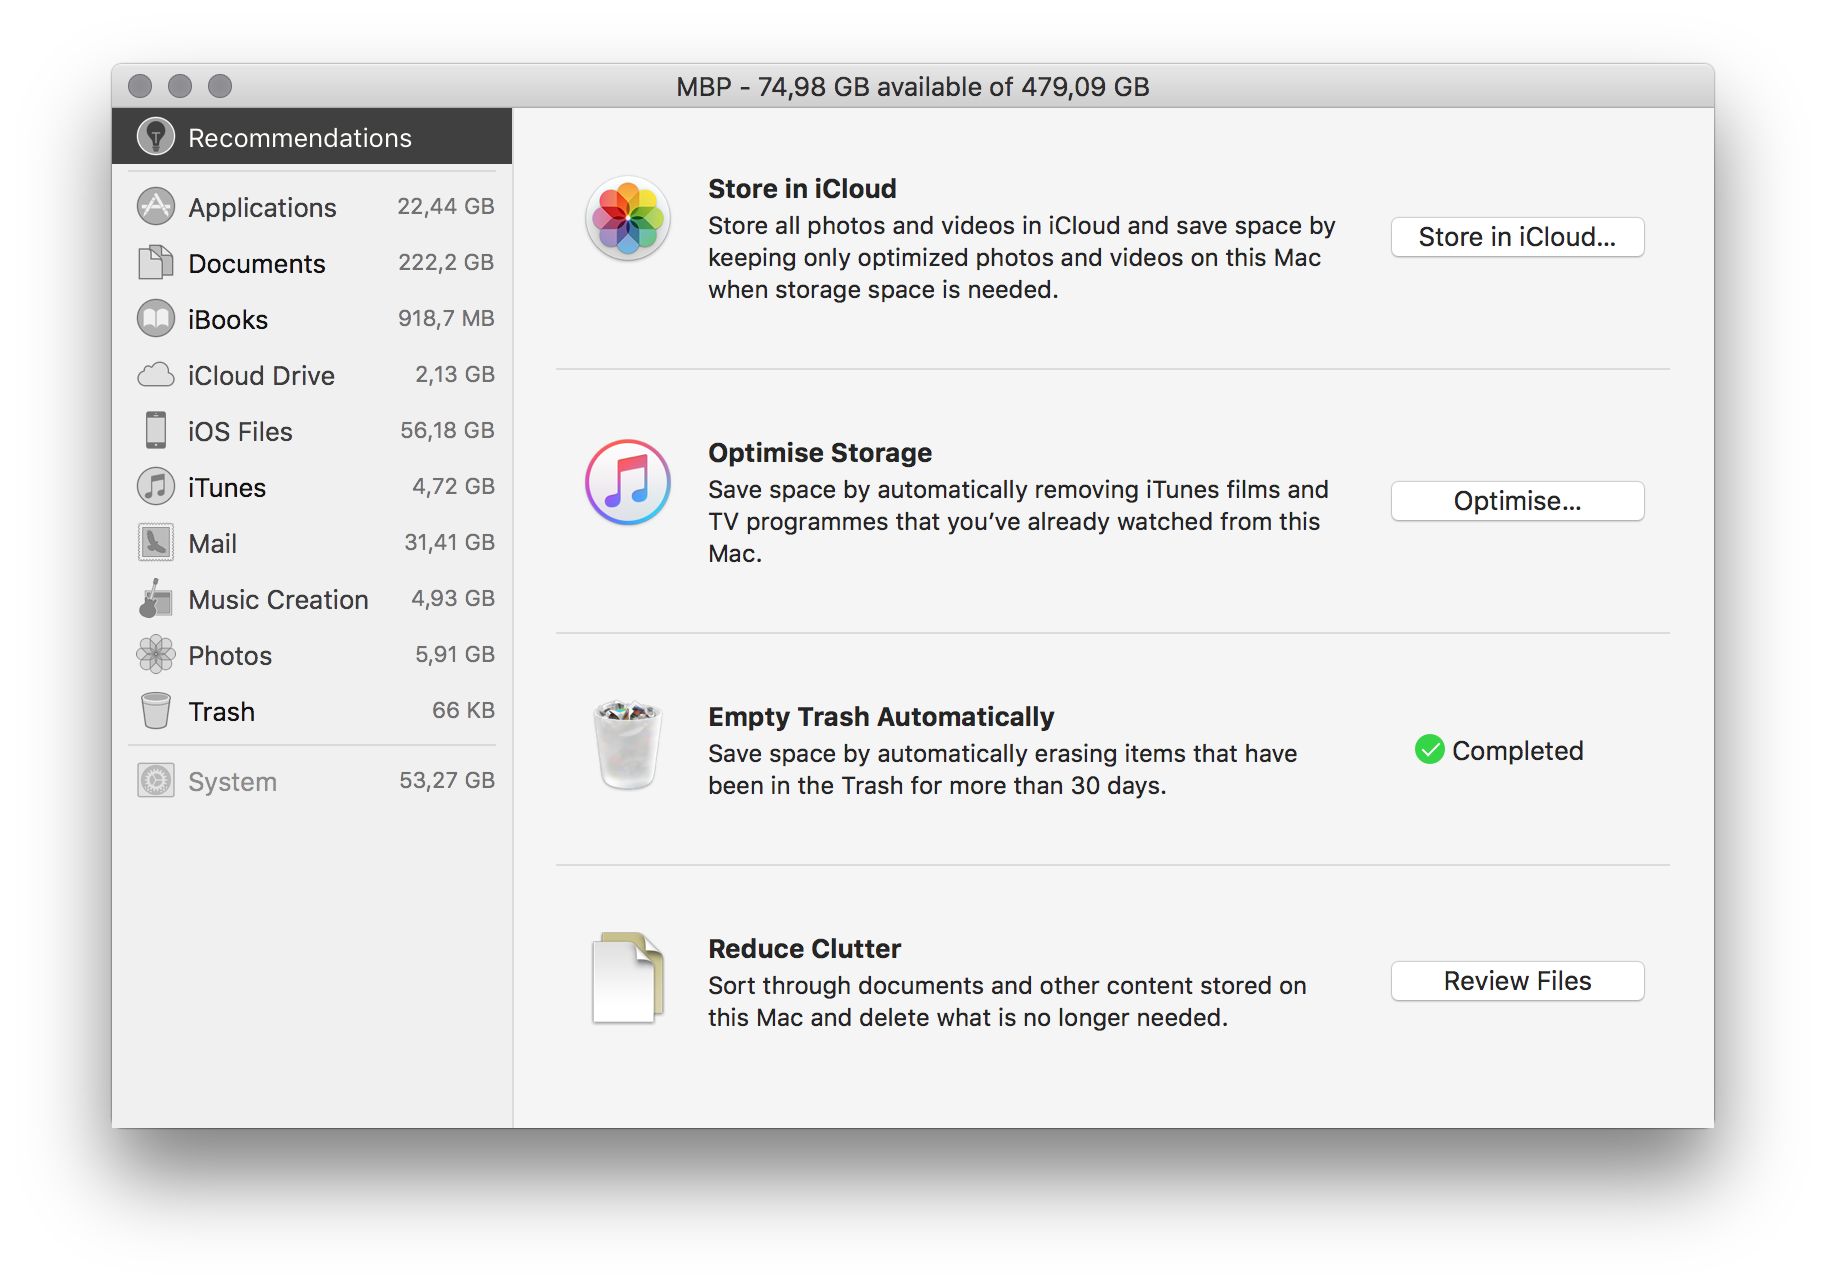Click the iCloud Drive label in sidebar
1826x1288 pixels.
[261, 375]
